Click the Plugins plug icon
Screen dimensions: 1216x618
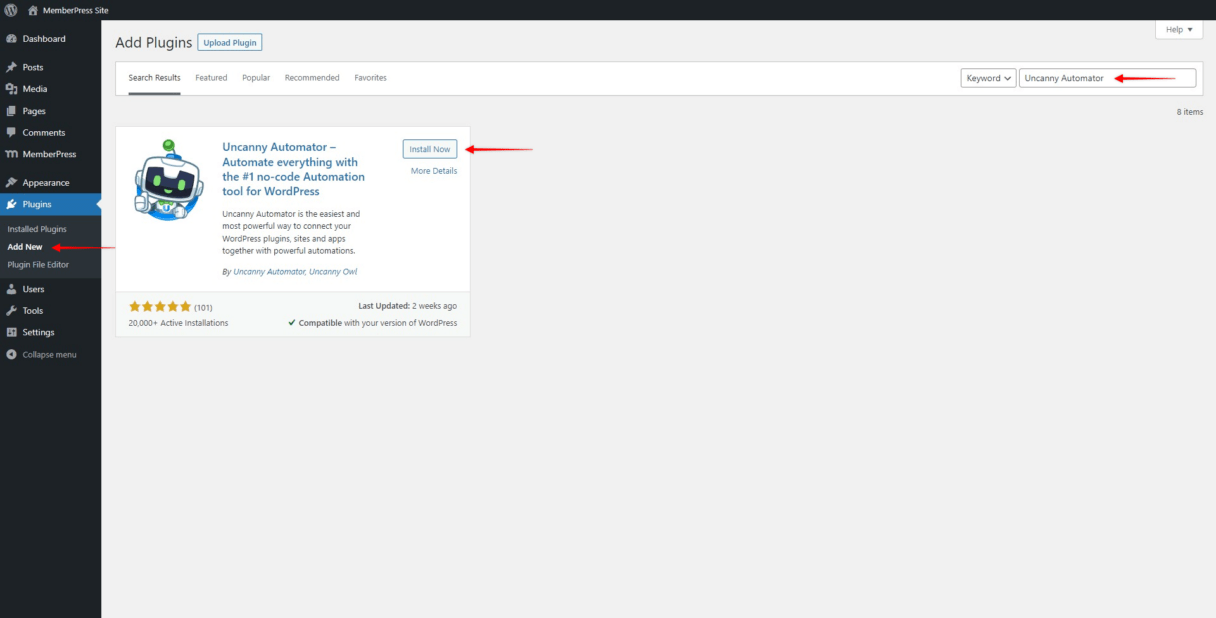(x=11, y=204)
